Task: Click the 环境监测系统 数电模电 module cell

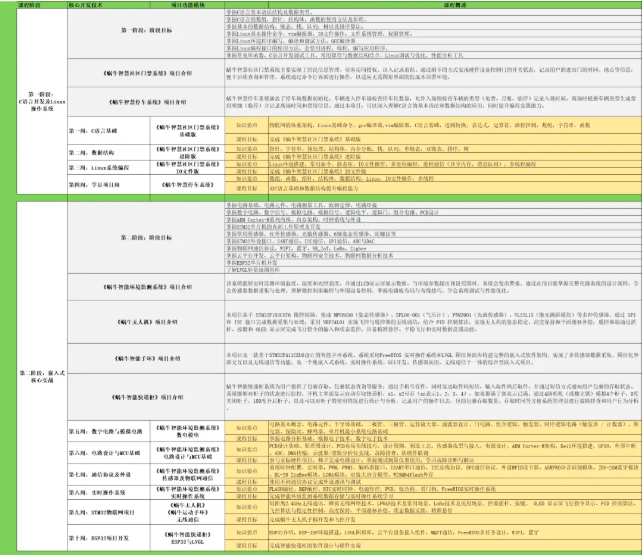Action: (187, 431)
